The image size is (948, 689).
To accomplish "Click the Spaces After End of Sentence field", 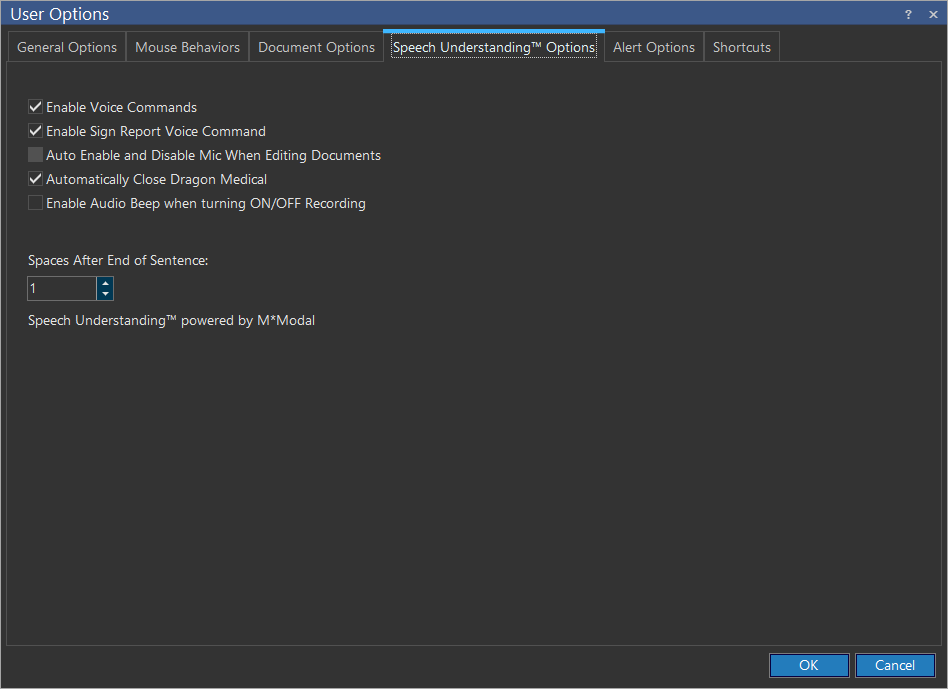I will coord(61,289).
